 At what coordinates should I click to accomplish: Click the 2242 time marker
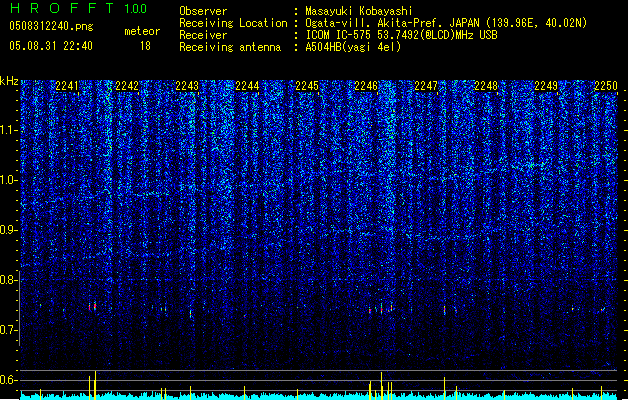[127, 86]
